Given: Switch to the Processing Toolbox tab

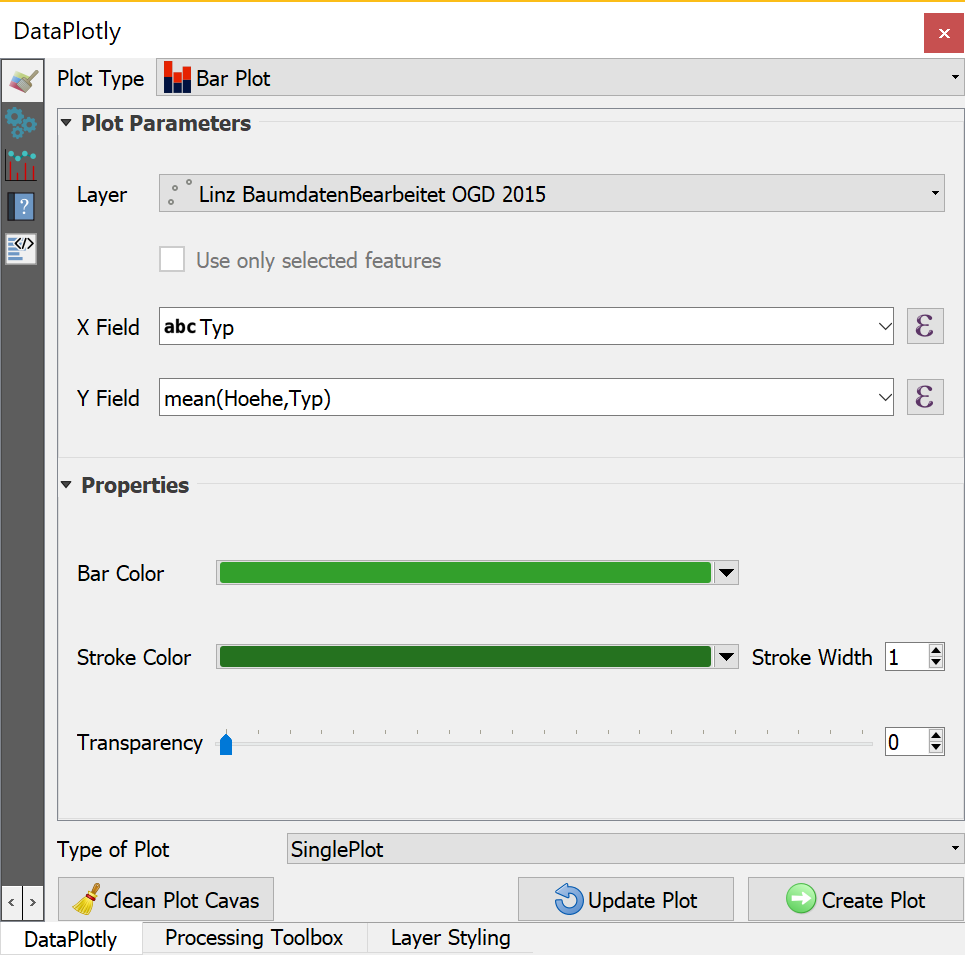Looking at the screenshot, I should (x=254, y=938).
